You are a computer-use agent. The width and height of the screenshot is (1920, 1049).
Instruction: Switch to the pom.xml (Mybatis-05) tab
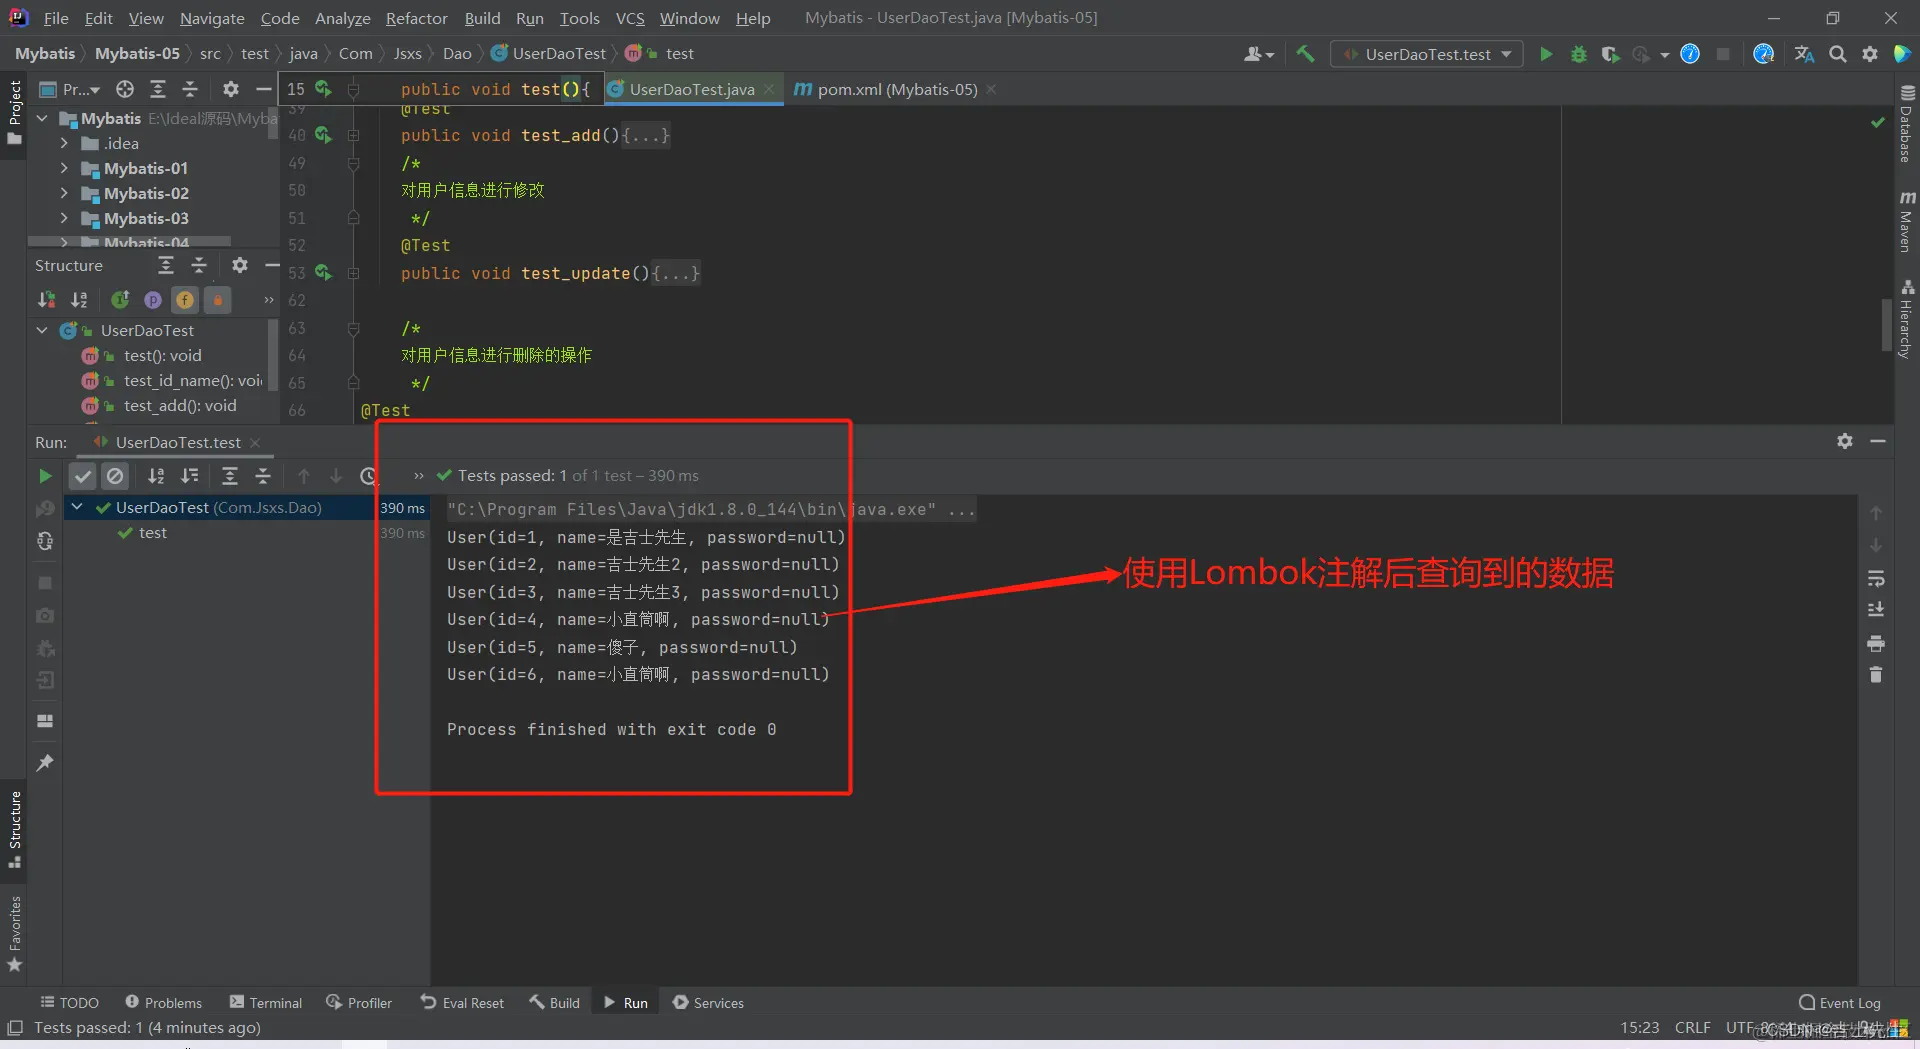pos(896,89)
